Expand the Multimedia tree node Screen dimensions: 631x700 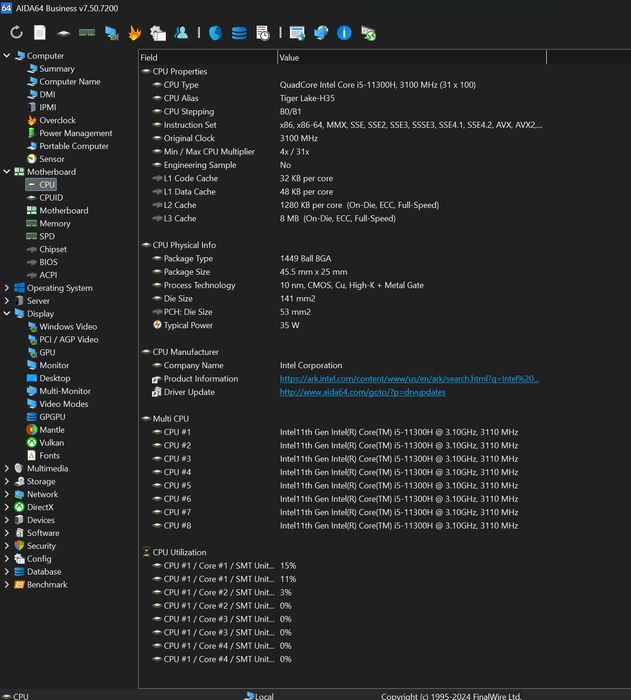[x=7, y=468]
